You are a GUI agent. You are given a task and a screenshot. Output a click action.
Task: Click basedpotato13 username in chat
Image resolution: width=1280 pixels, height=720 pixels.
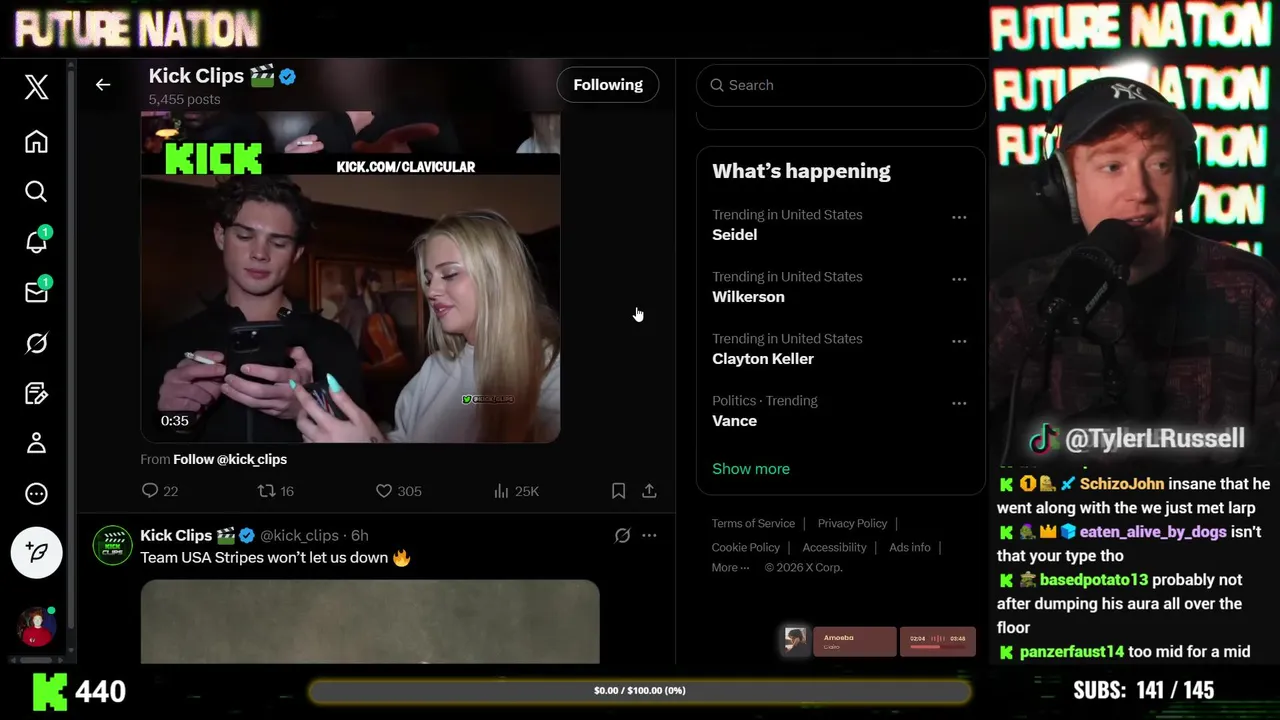coord(1094,580)
